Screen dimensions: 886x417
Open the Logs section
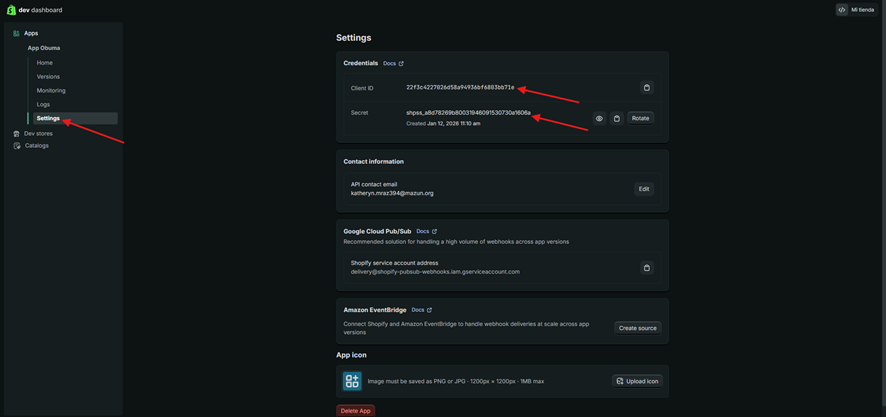pos(43,104)
